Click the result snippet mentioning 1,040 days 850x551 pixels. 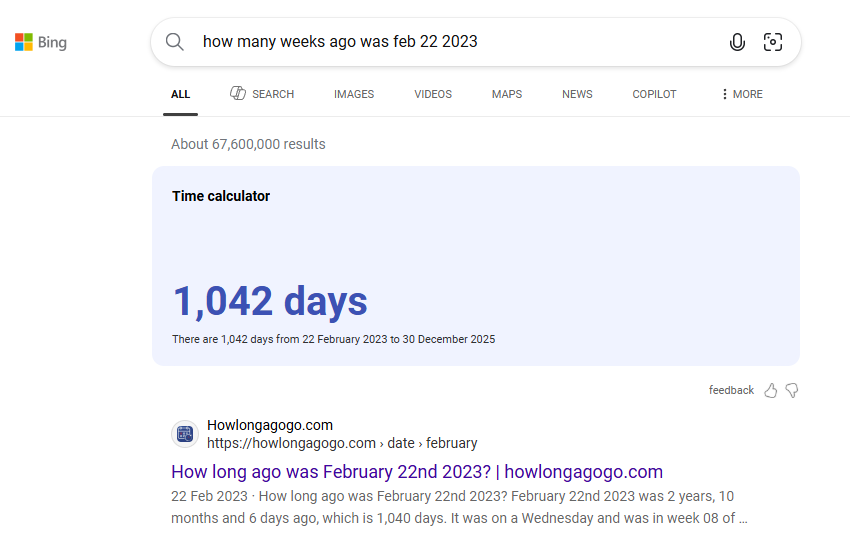[x=459, y=507]
